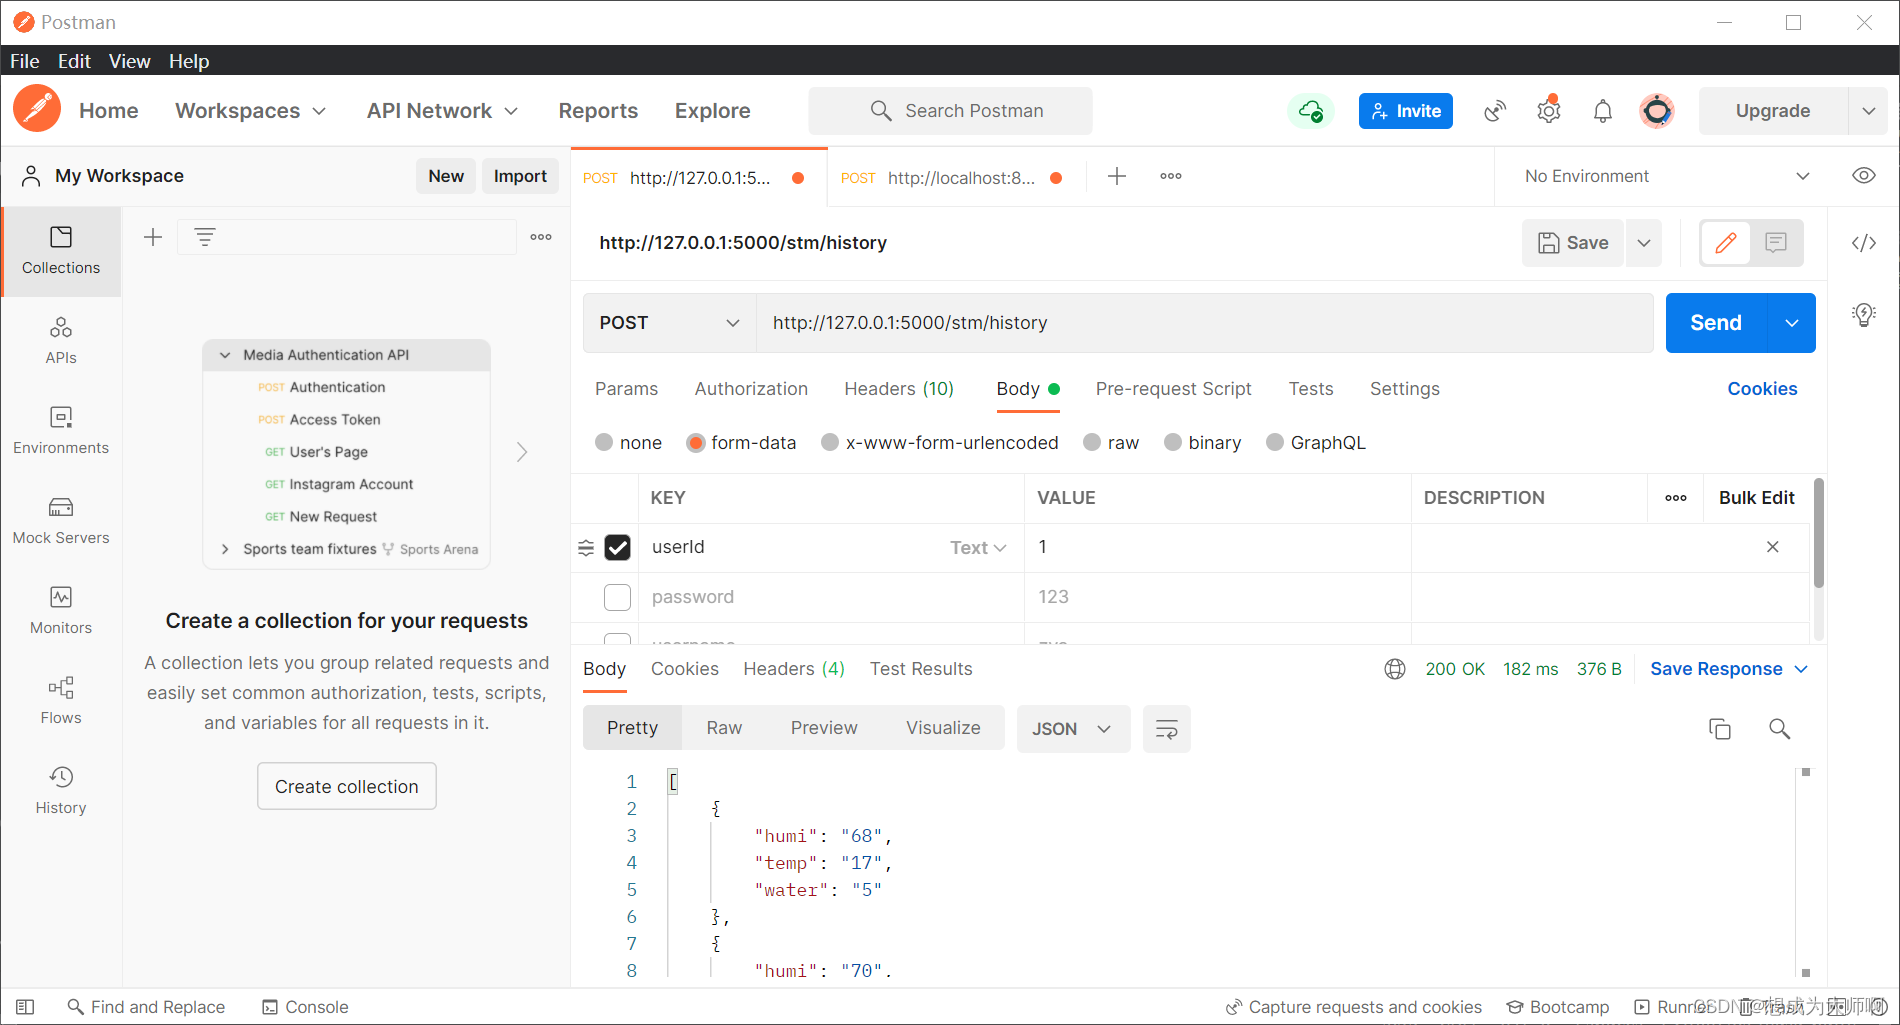Switch to the Headers (10) request tab
This screenshot has height=1025, width=1900.
[899, 389]
